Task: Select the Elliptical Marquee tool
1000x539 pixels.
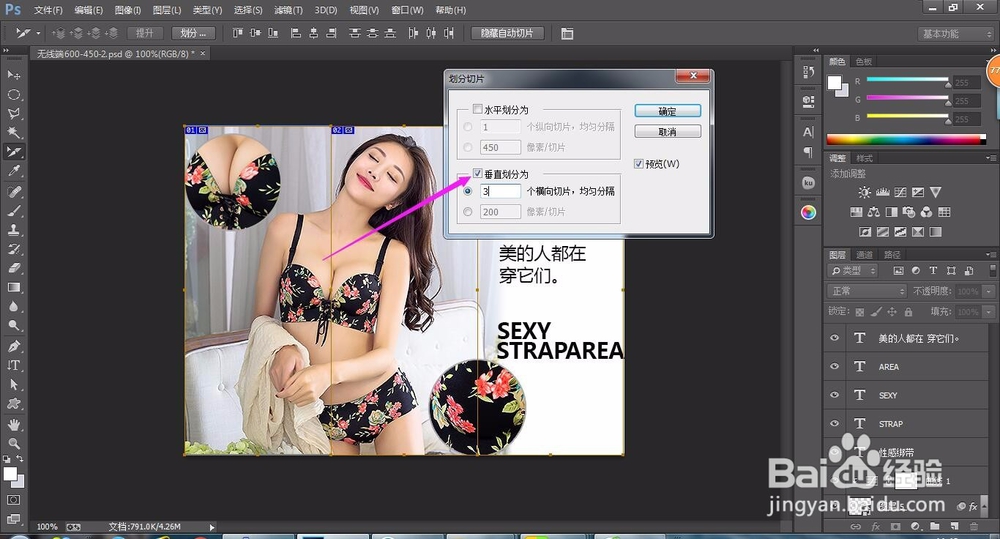Action: pos(13,94)
